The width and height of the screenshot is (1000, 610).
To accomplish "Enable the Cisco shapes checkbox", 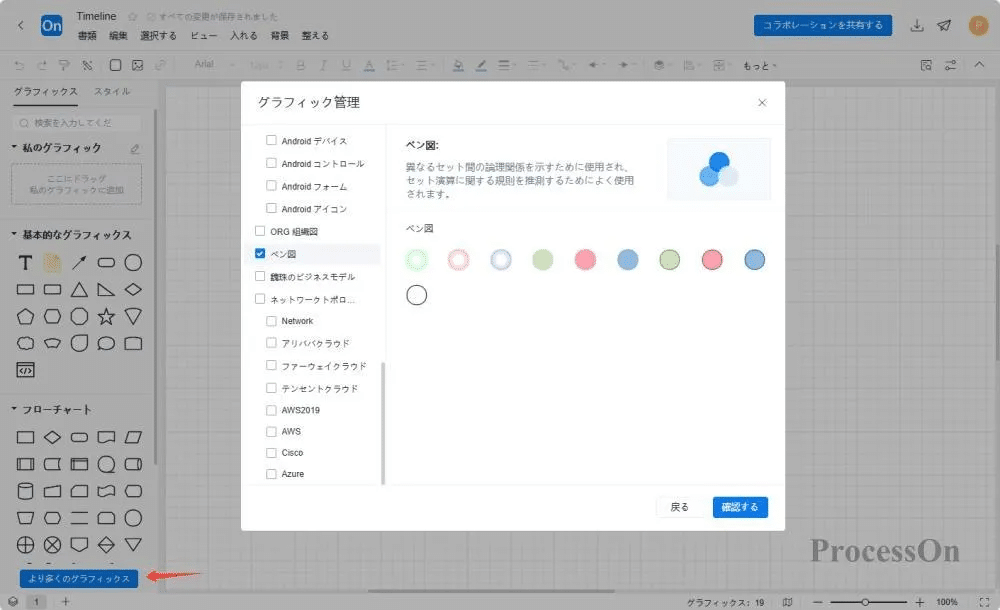I will tap(270, 452).
